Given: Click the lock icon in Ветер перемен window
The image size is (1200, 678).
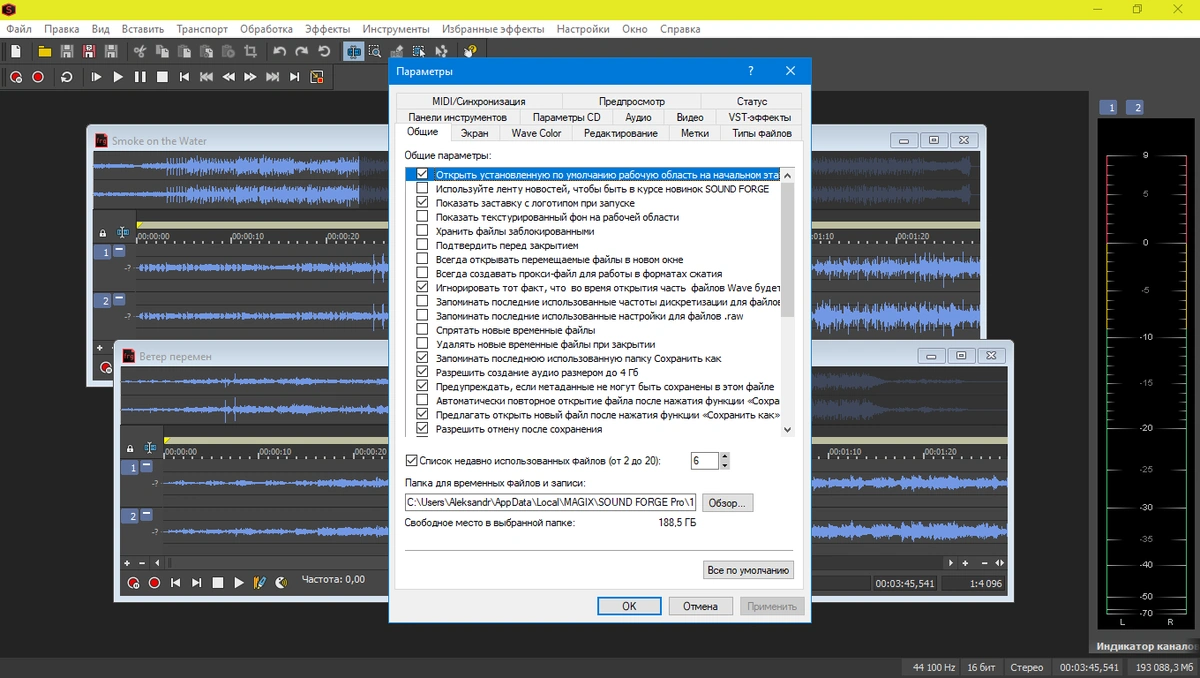Looking at the screenshot, I should click(x=129, y=449).
